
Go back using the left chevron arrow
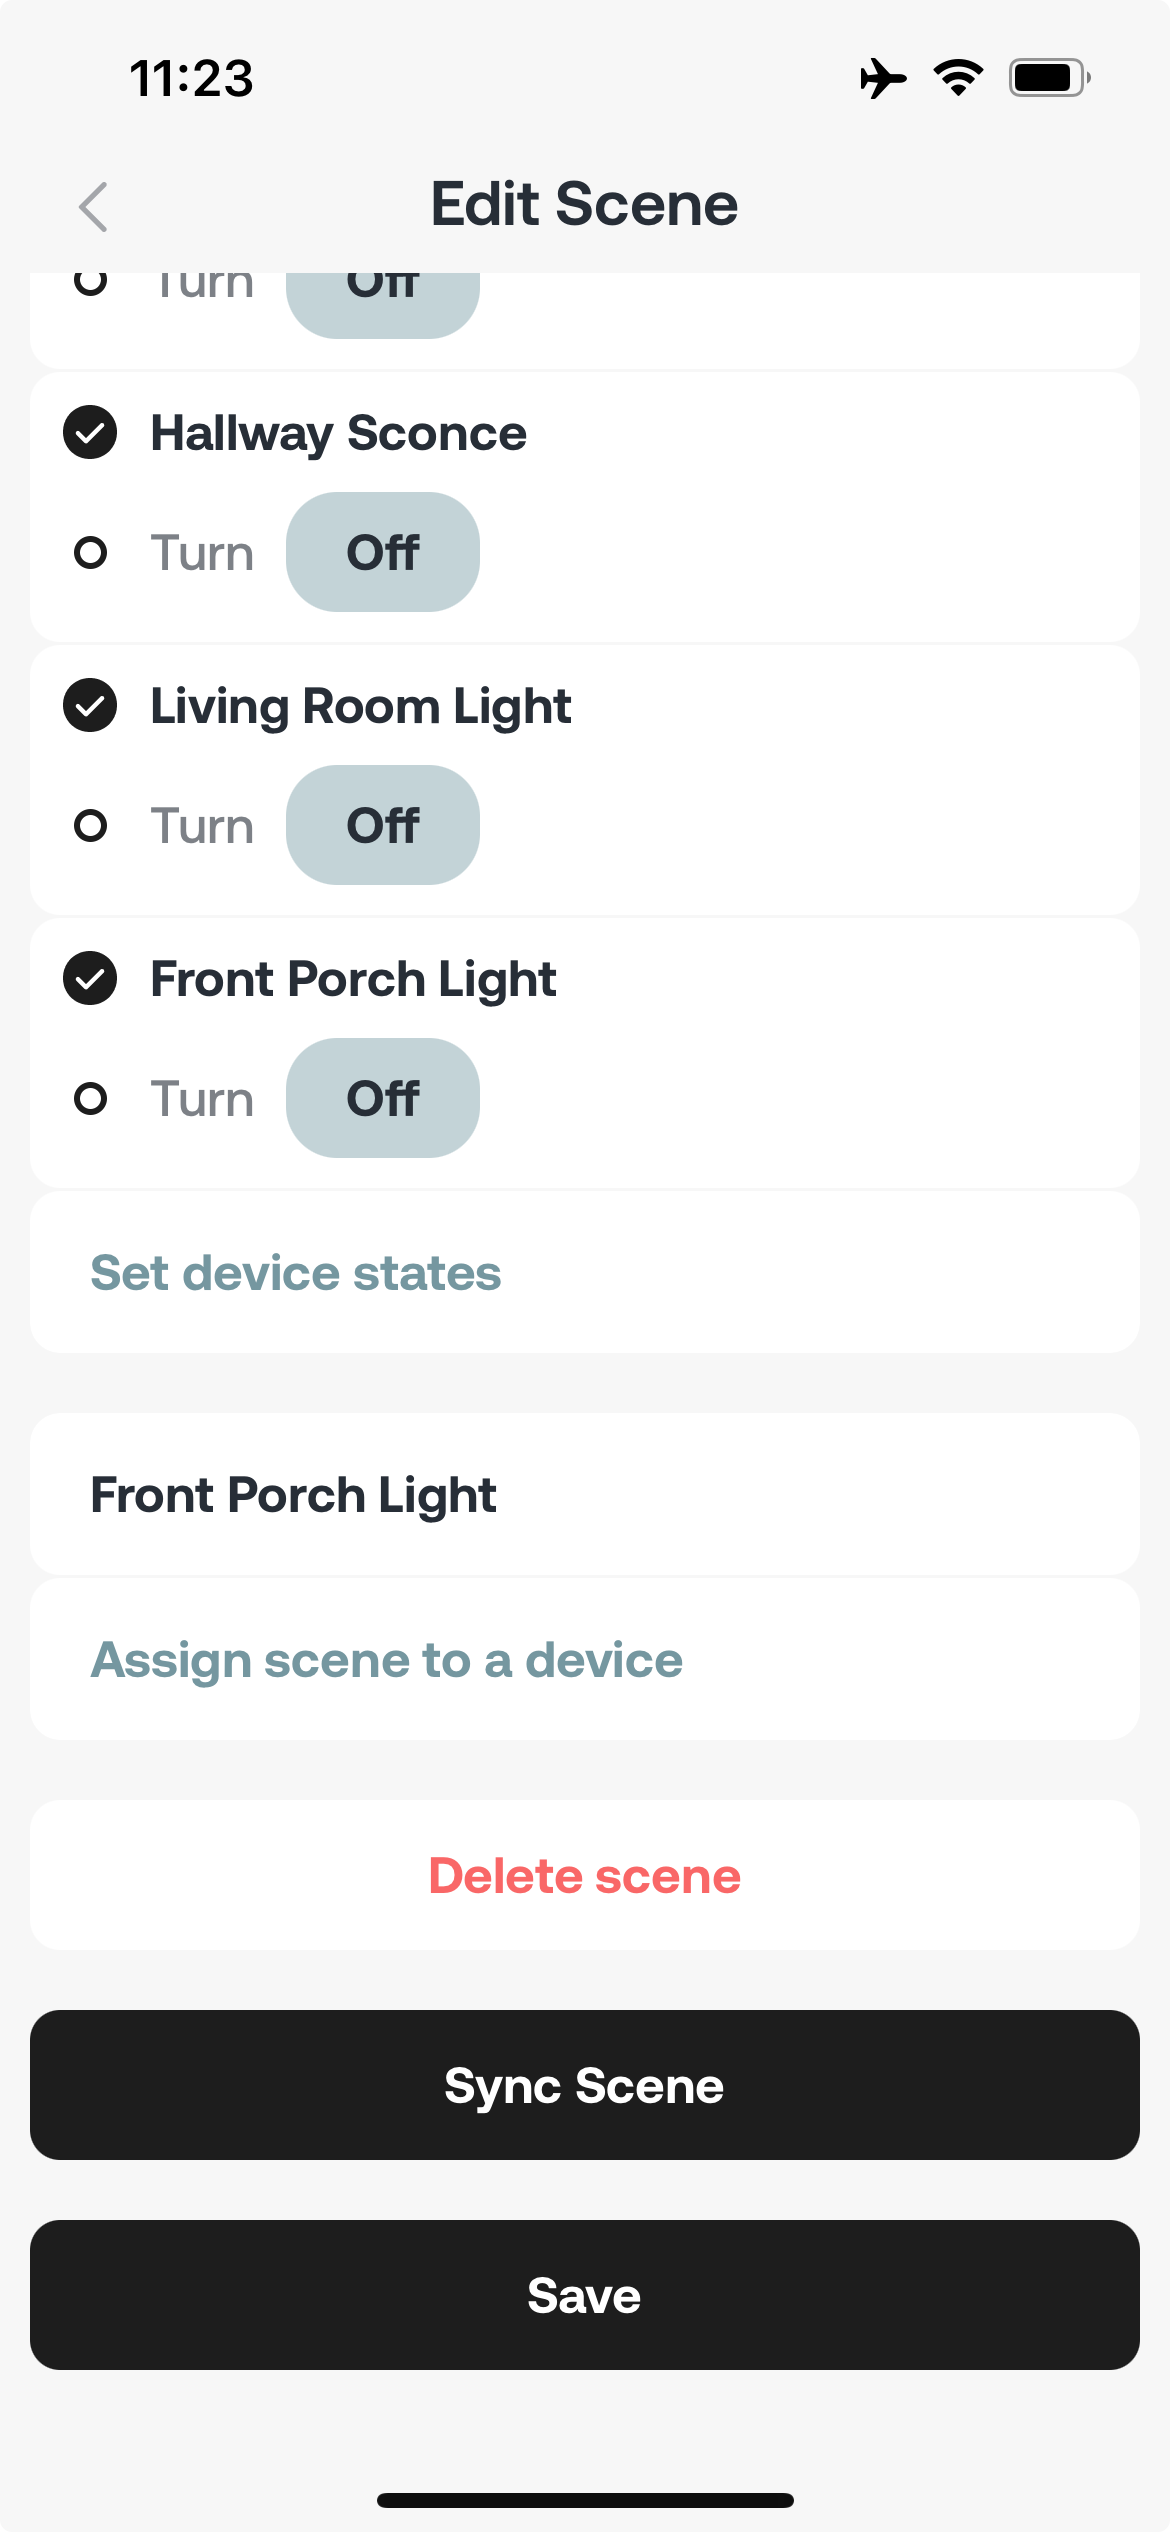coord(93,207)
